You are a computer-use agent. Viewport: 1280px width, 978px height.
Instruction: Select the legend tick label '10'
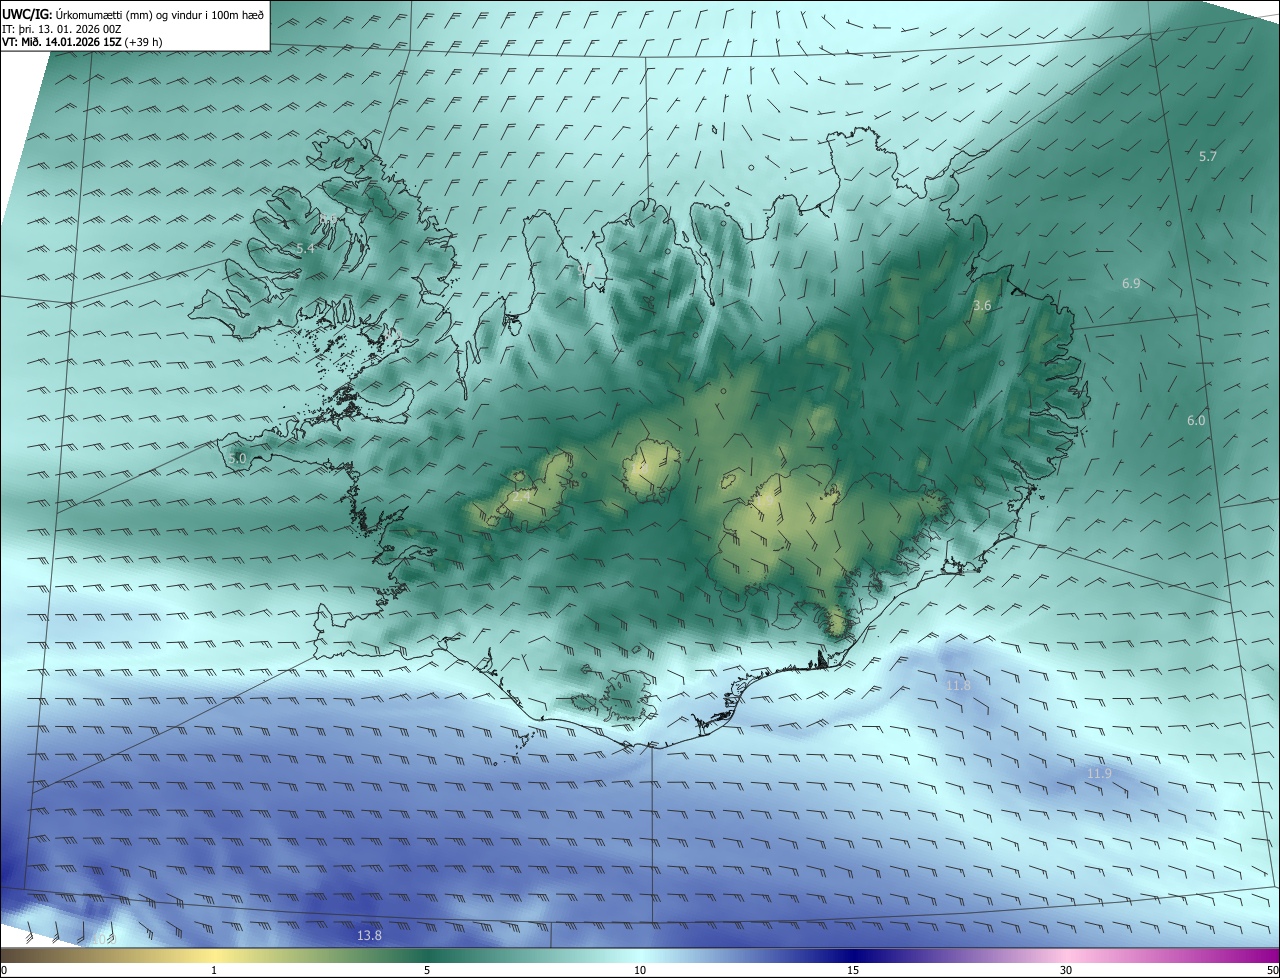(x=640, y=970)
